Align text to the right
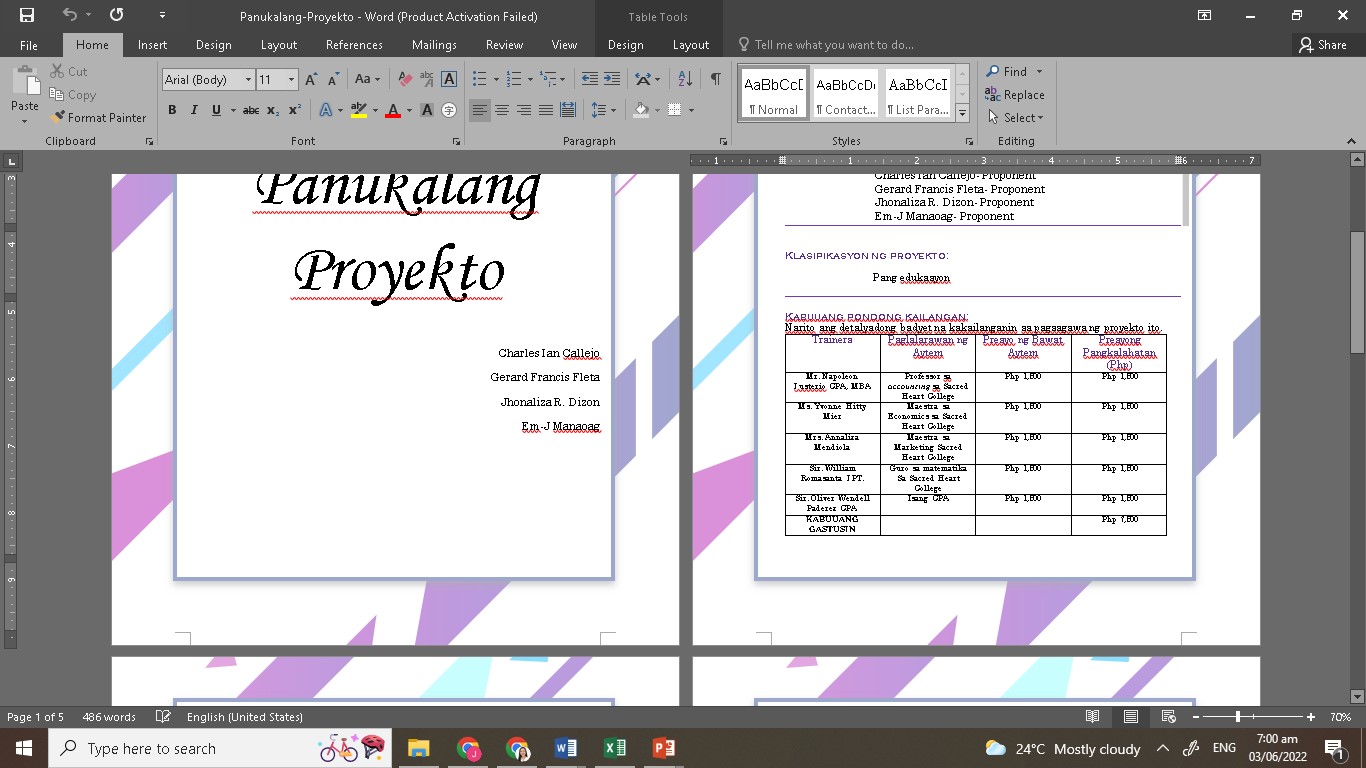Screen dimensions: 1366x768 [524, 110]
